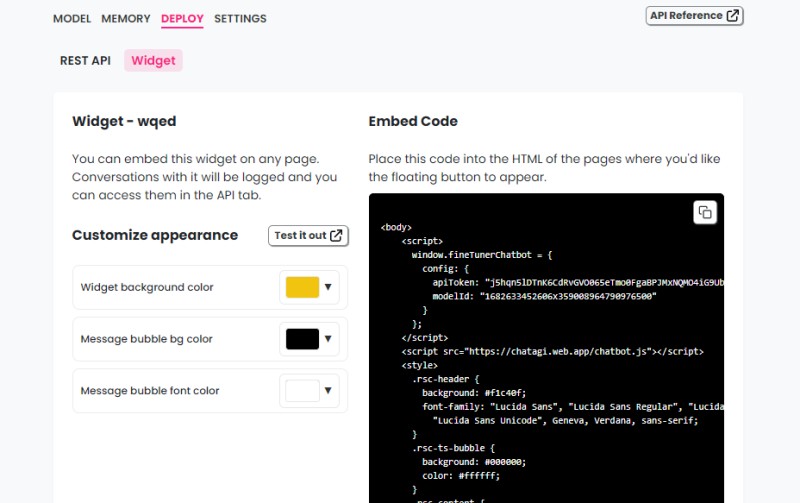The width and height of the screenshot is (800, 503).
Task: Copy embed code with the clipboard icon
Action: [x=705, y=212]
